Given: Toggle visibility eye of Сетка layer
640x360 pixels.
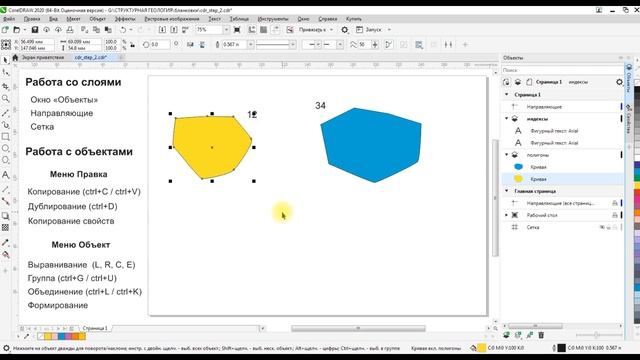Looking at the screenshot, I should tap(602, 227).
